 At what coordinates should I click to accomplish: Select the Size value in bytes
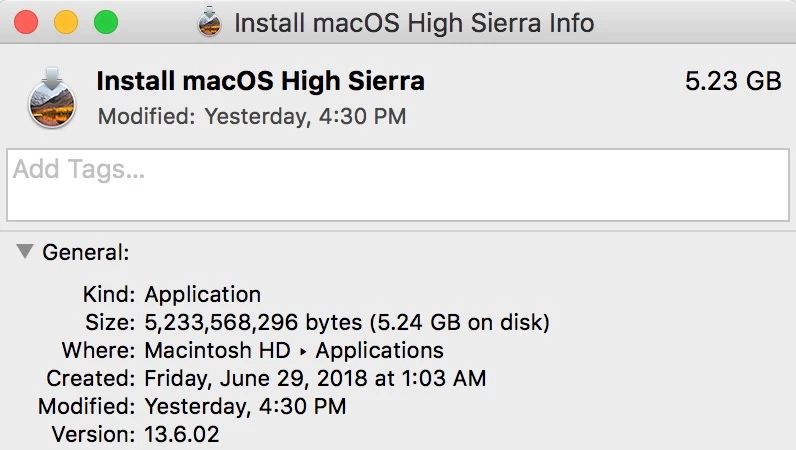point(347,323)
